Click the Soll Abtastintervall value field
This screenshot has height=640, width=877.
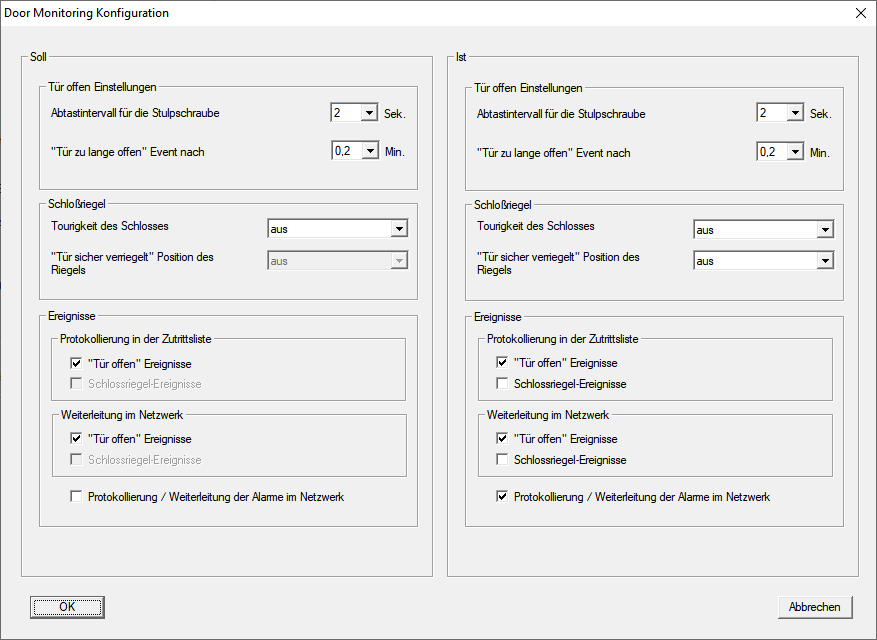pos(345,113)
